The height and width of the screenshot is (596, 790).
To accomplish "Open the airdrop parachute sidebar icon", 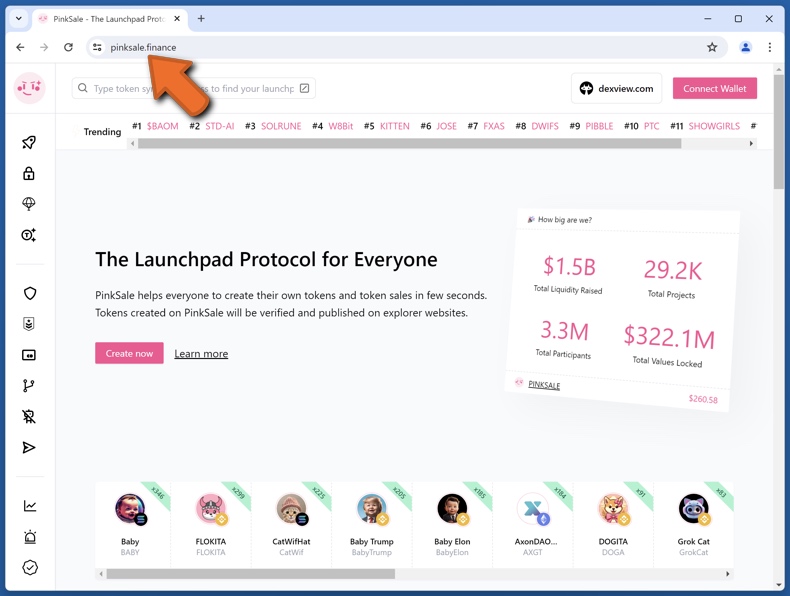I will click(29, 204).
